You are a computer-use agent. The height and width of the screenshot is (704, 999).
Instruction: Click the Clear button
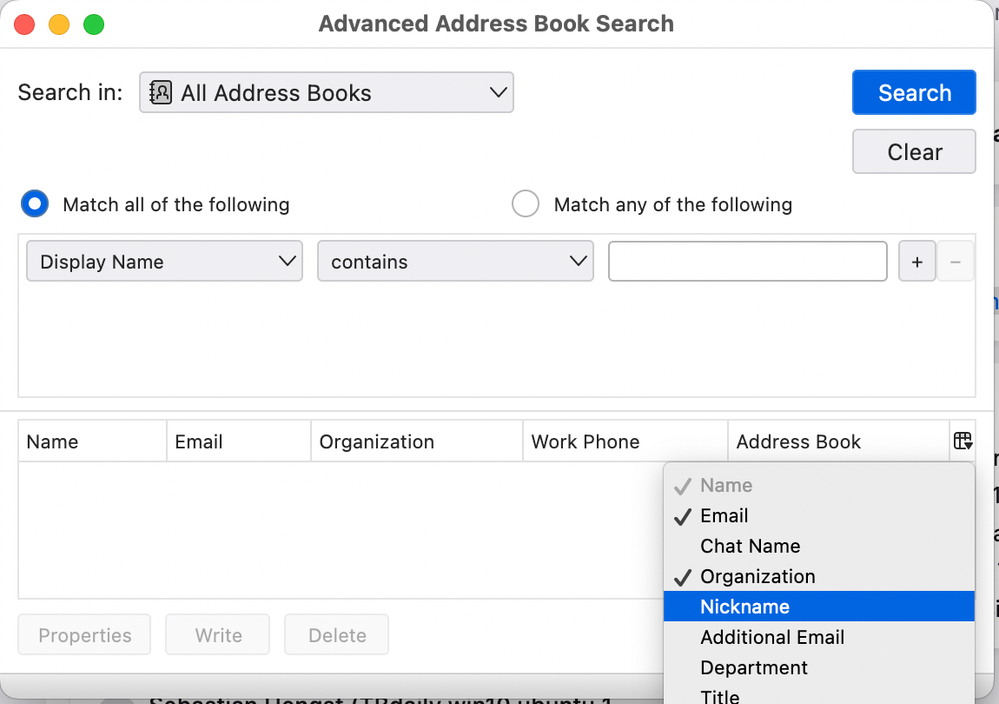(914, 152)
